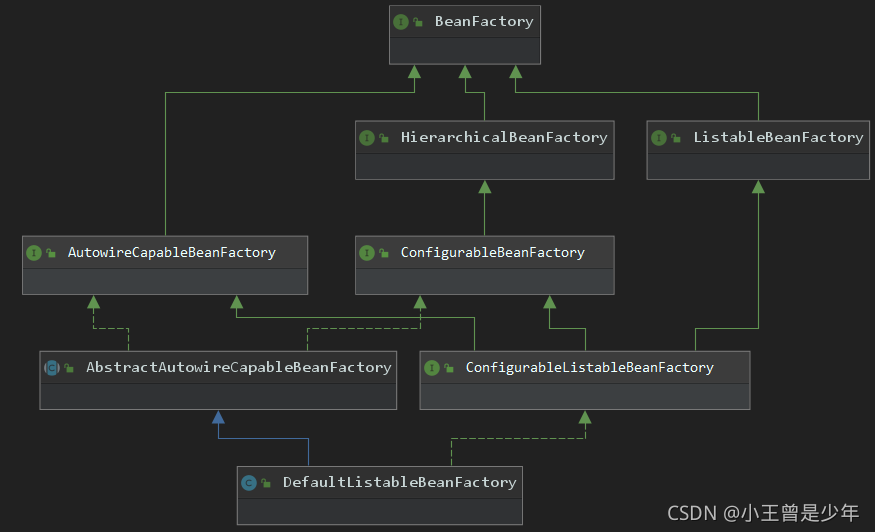
Task: Click the class icon of DefaultListableBeanFactory
Action: pyautogui.click(x=248, y=483)
